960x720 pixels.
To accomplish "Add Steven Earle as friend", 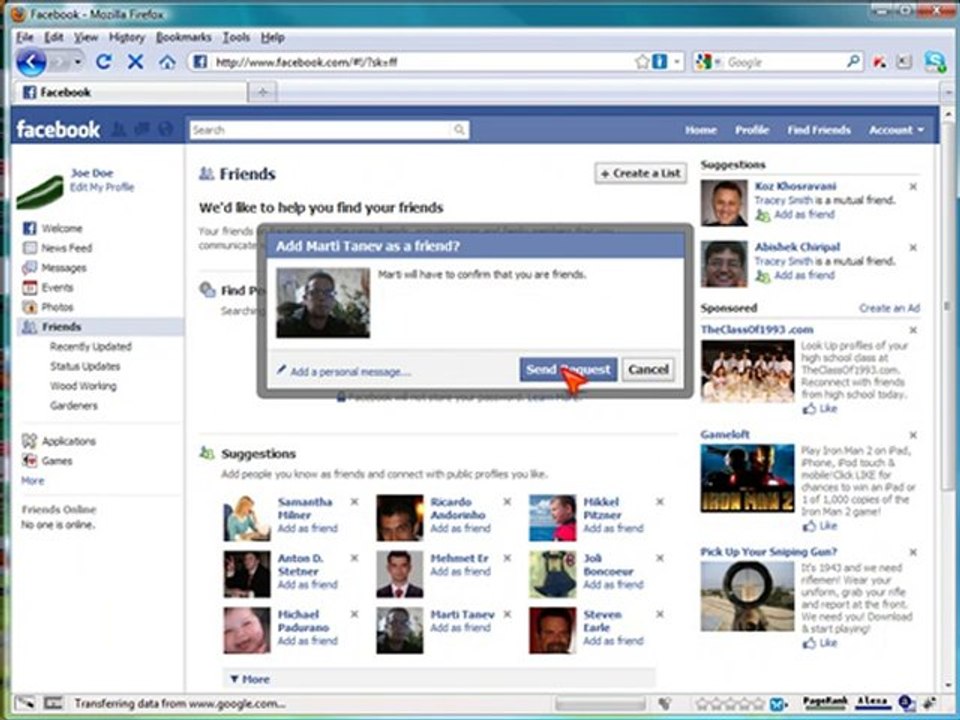I will coord(613,641).
